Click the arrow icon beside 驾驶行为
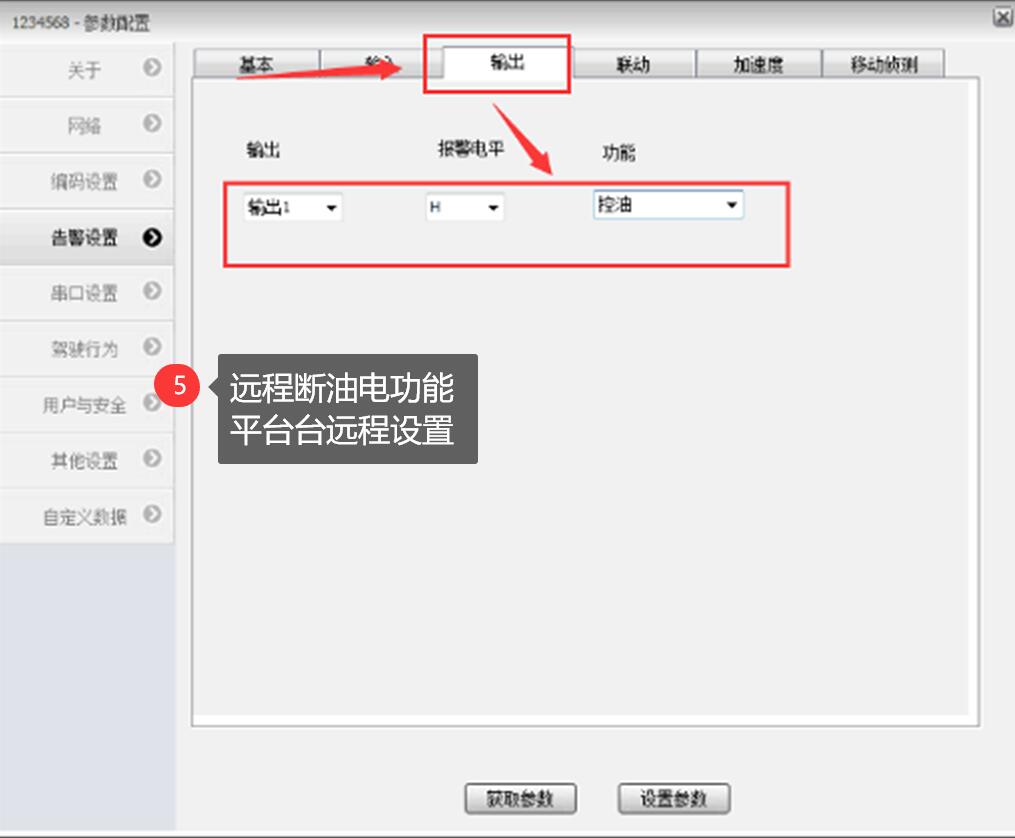 click(x=152, y=347)
